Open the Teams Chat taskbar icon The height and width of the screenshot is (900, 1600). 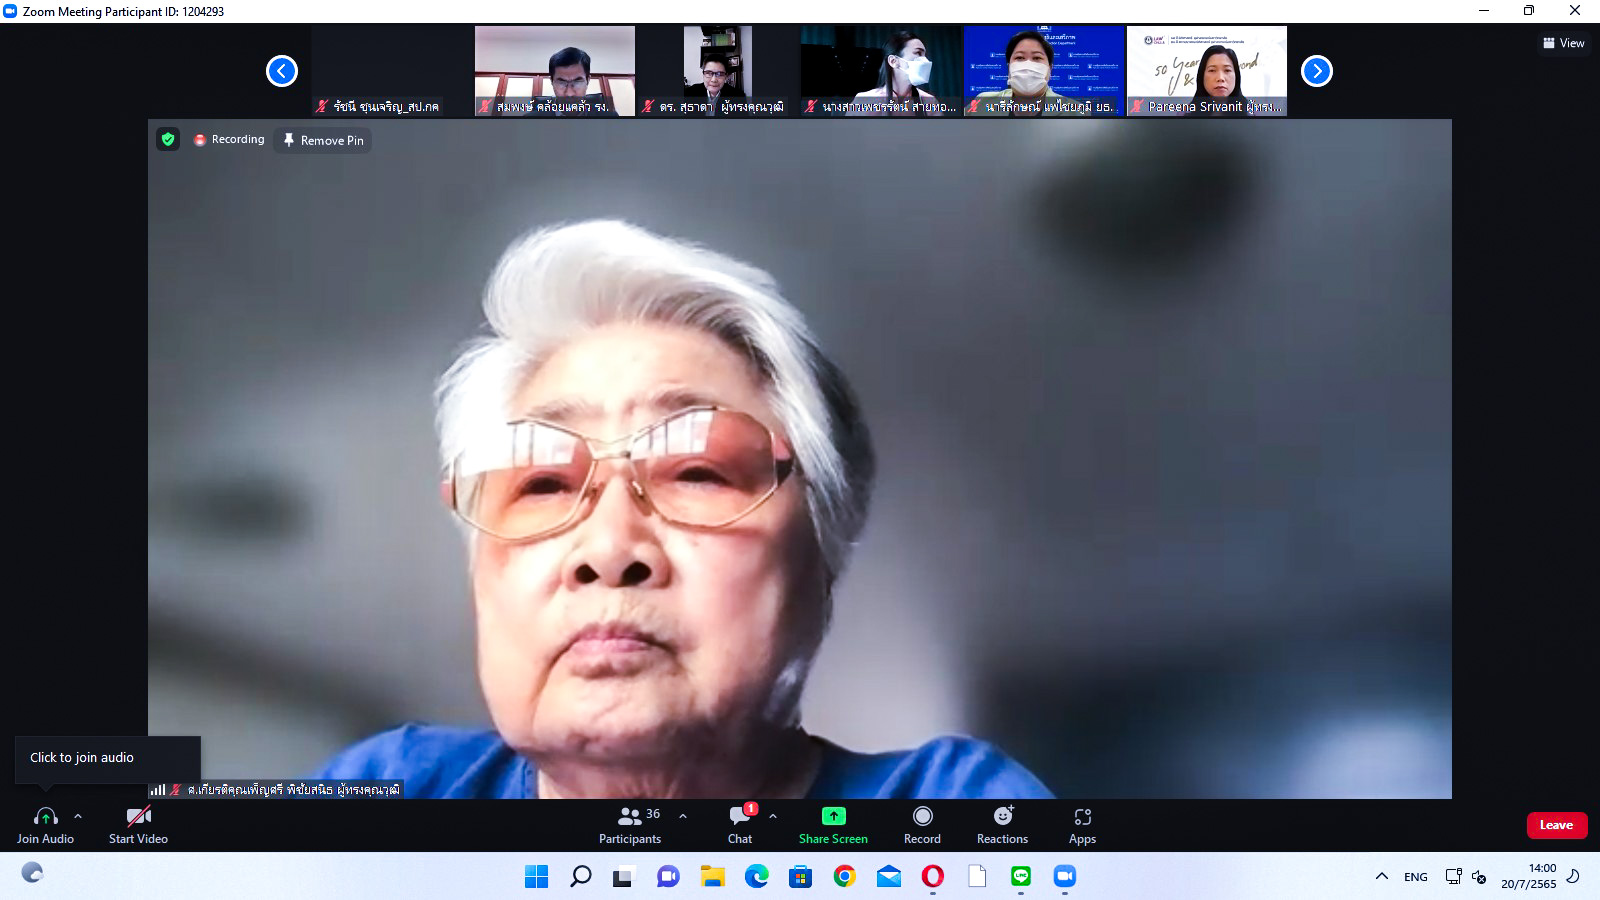668,877
